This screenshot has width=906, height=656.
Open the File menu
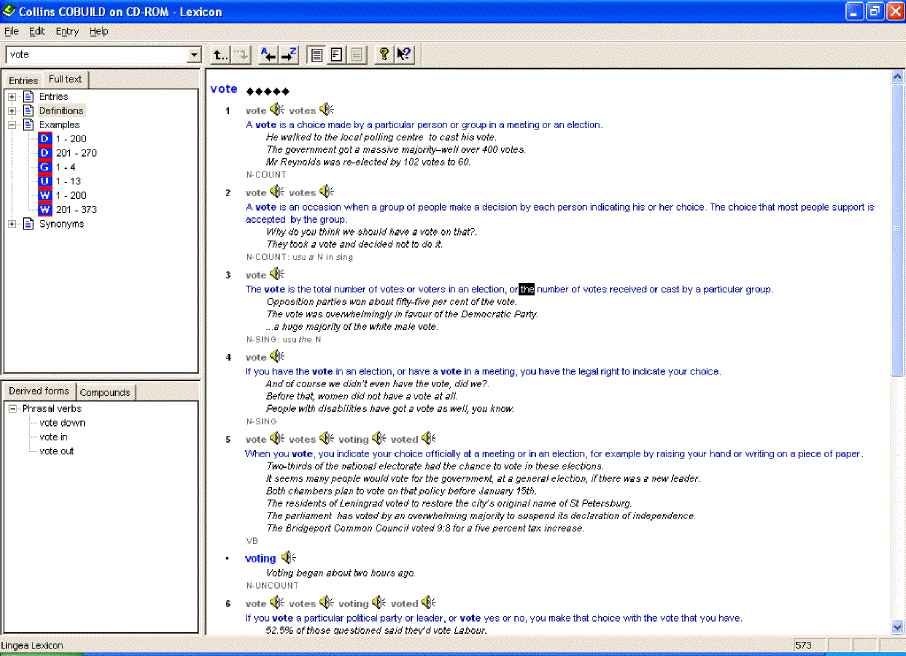click(11, 31)
